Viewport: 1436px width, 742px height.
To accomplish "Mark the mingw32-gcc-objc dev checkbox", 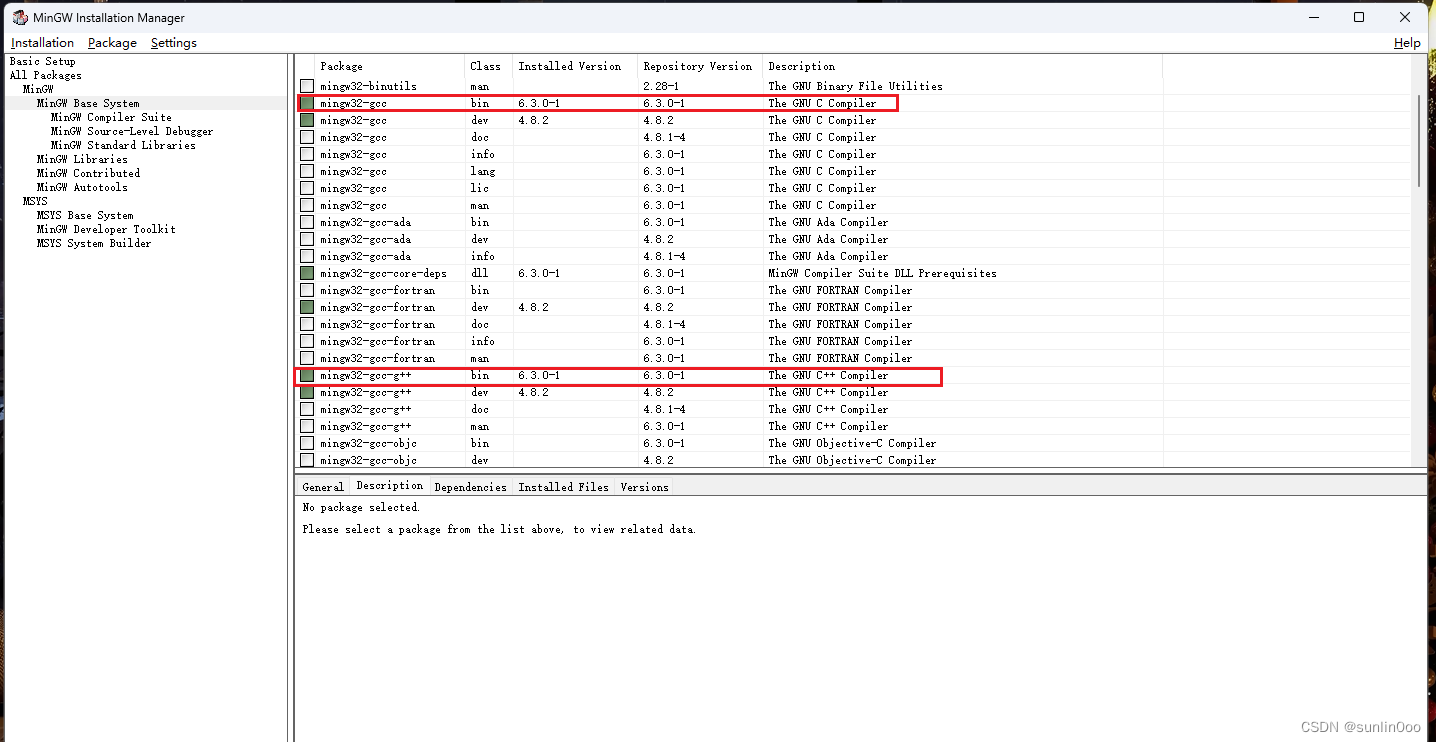I will coord(307,460).
